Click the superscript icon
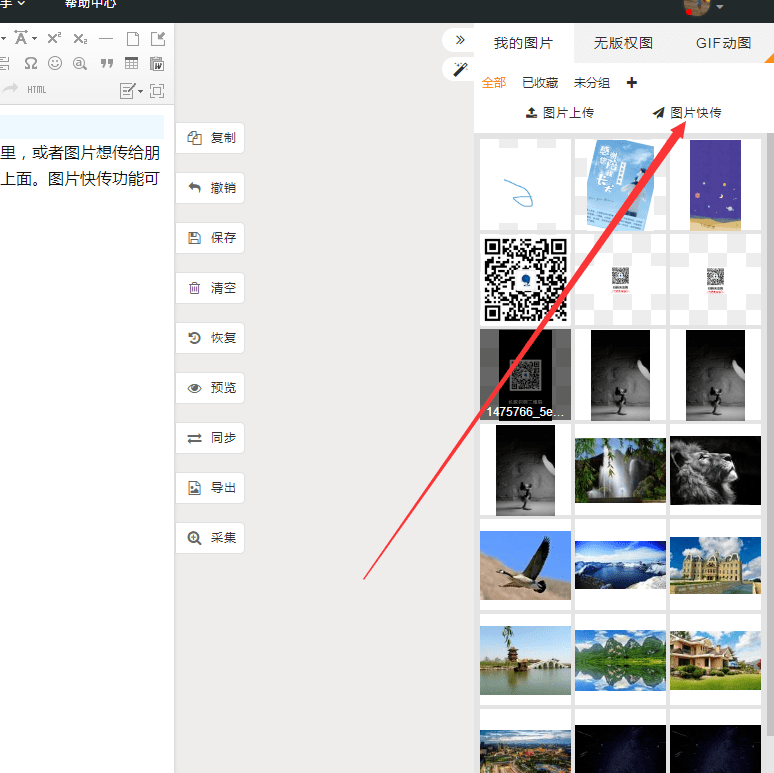 54,39
